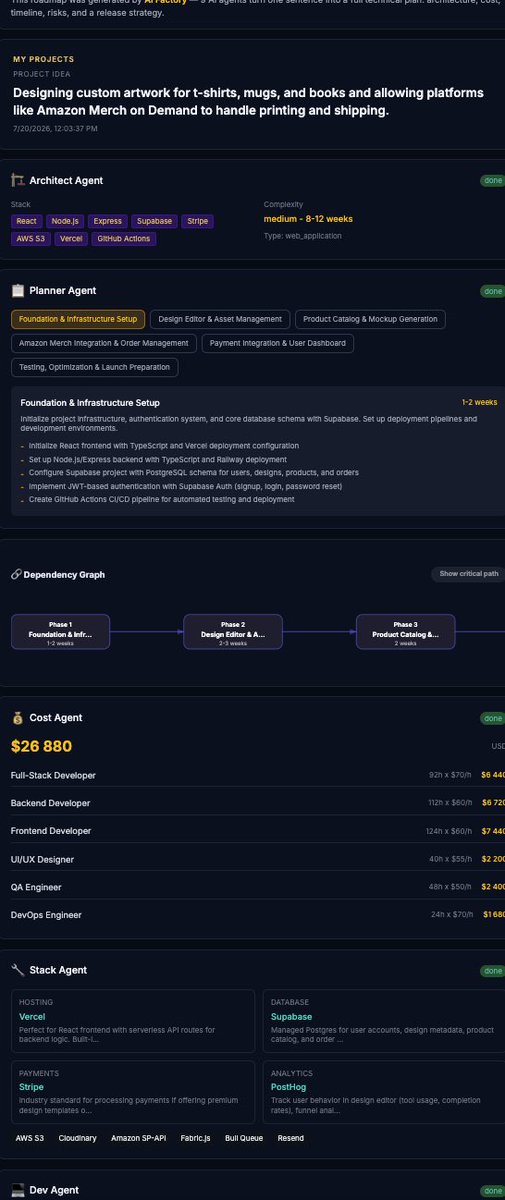Click the purple AWS S3 tag in Architect stack
This screenshot has height=1200, width=505.
coord(29,239)
